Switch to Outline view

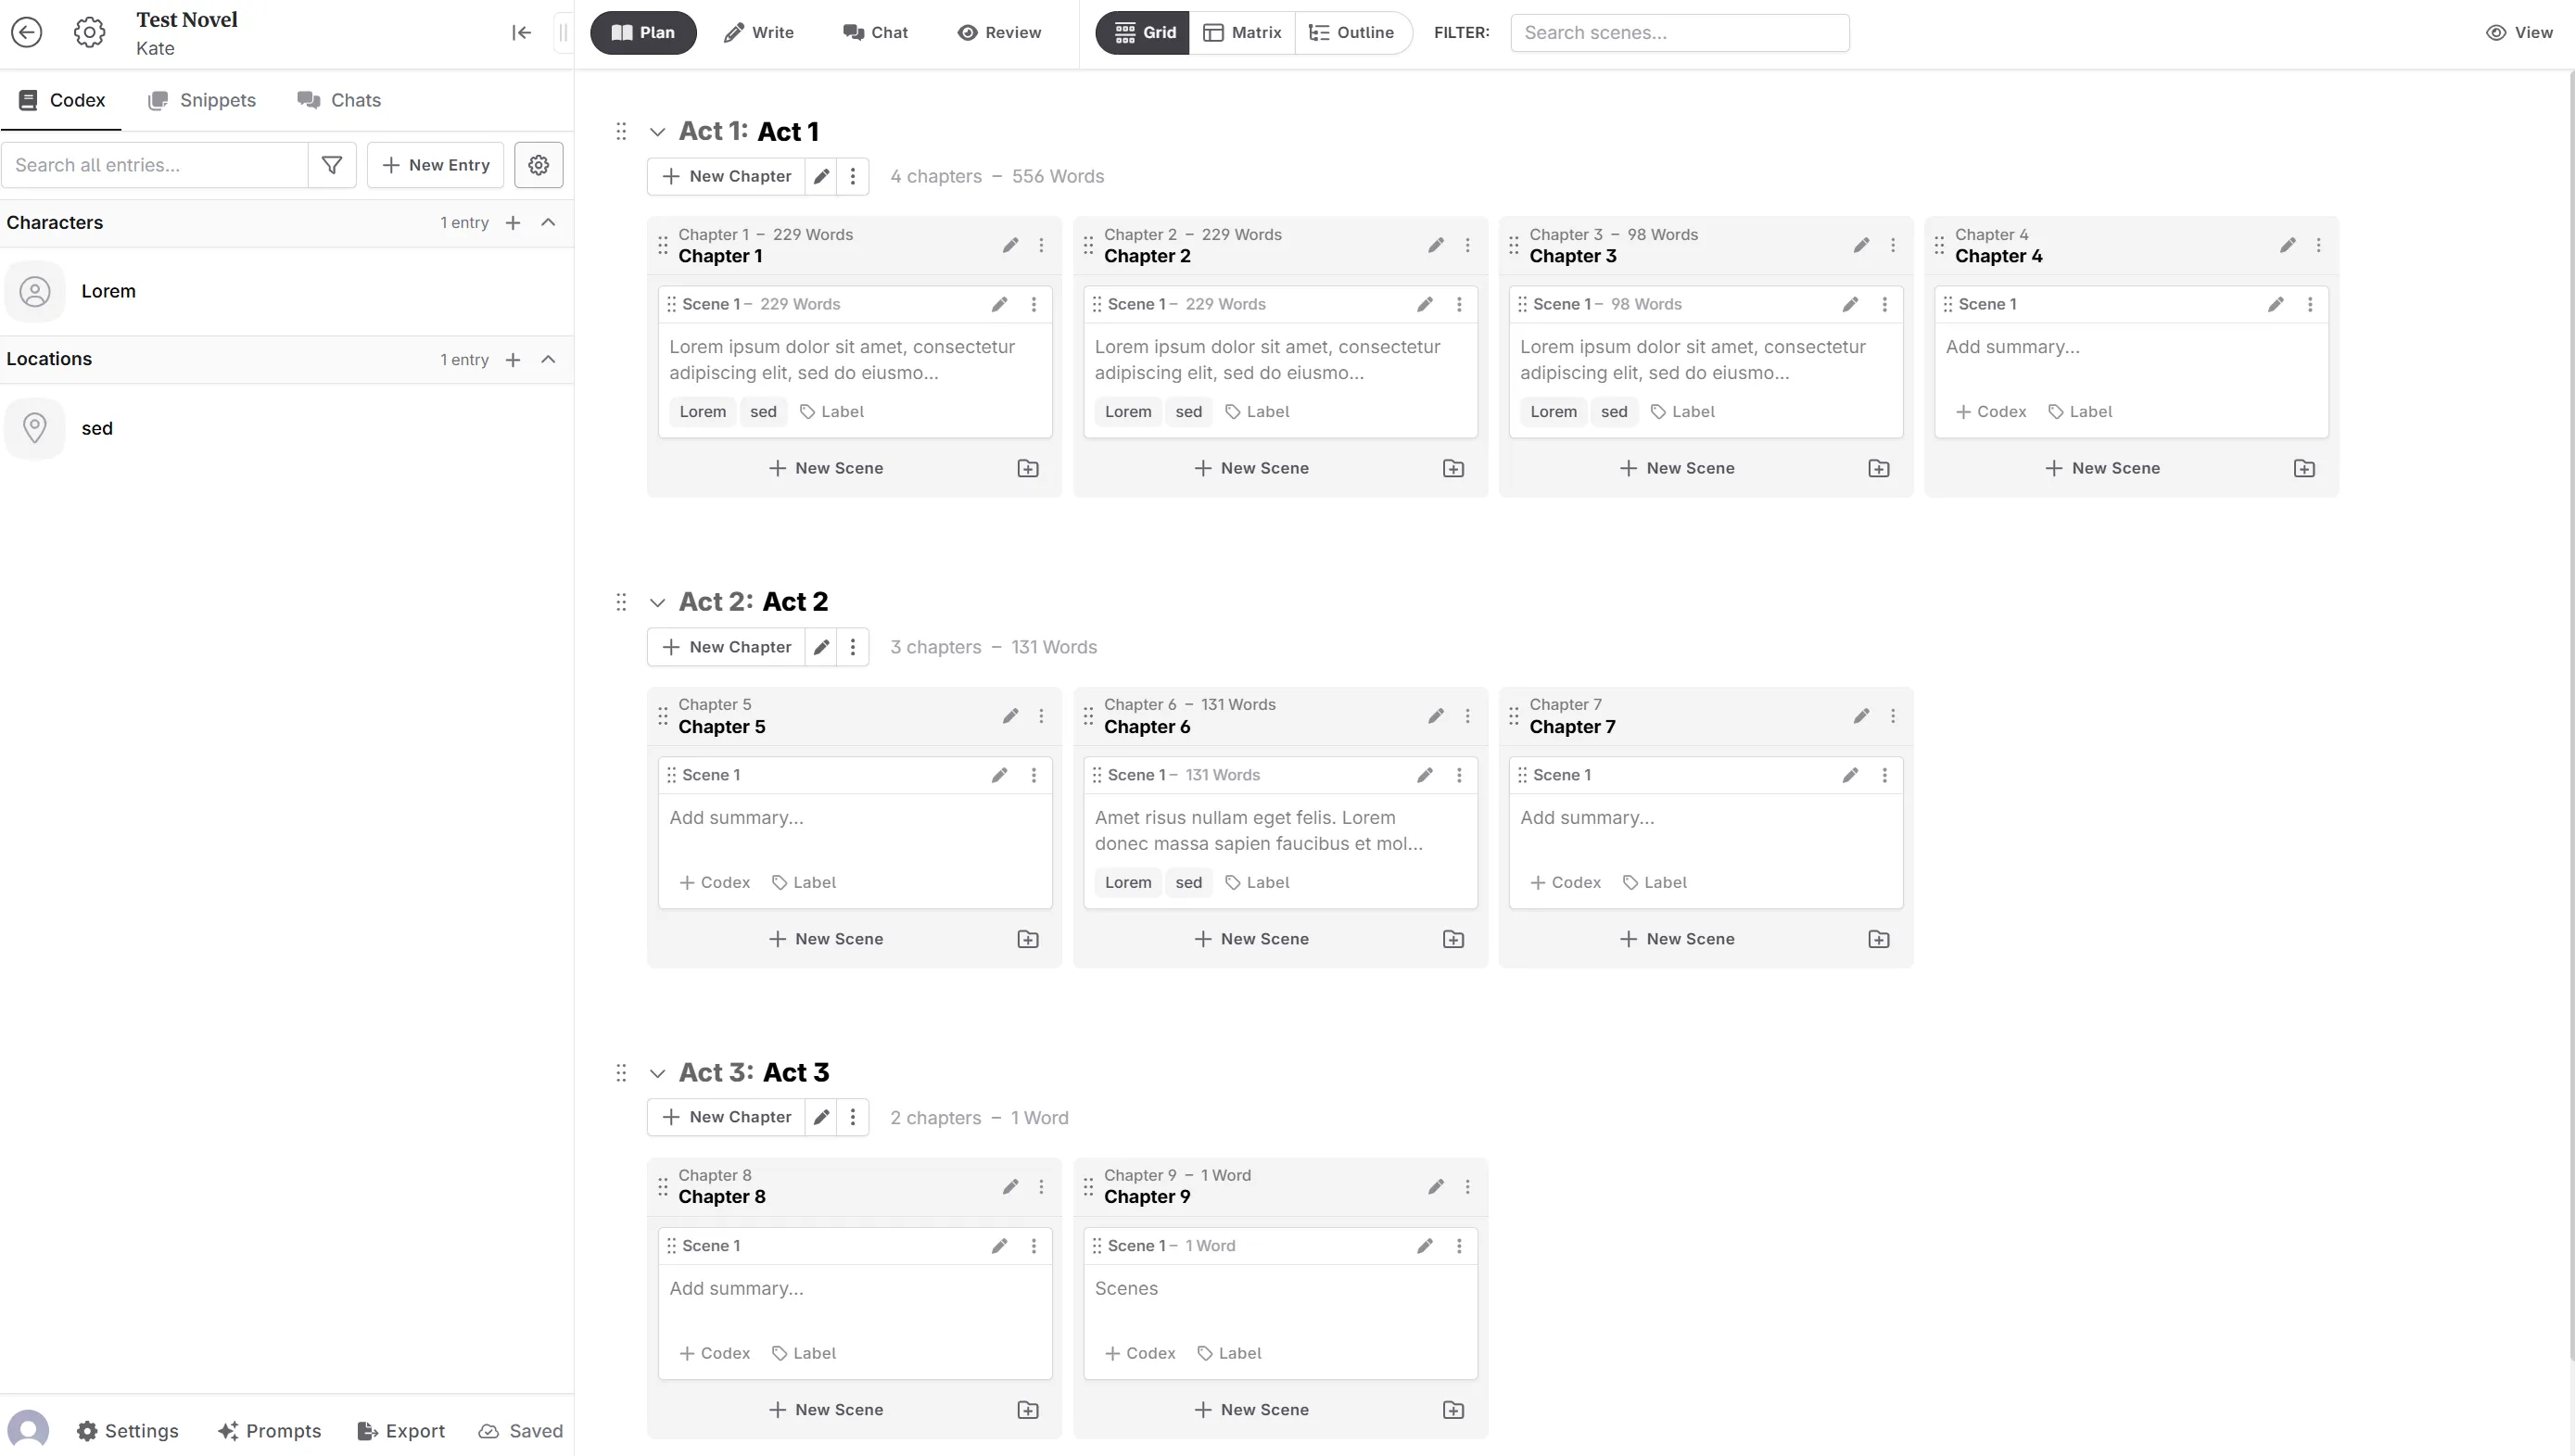pos(1352,32)
